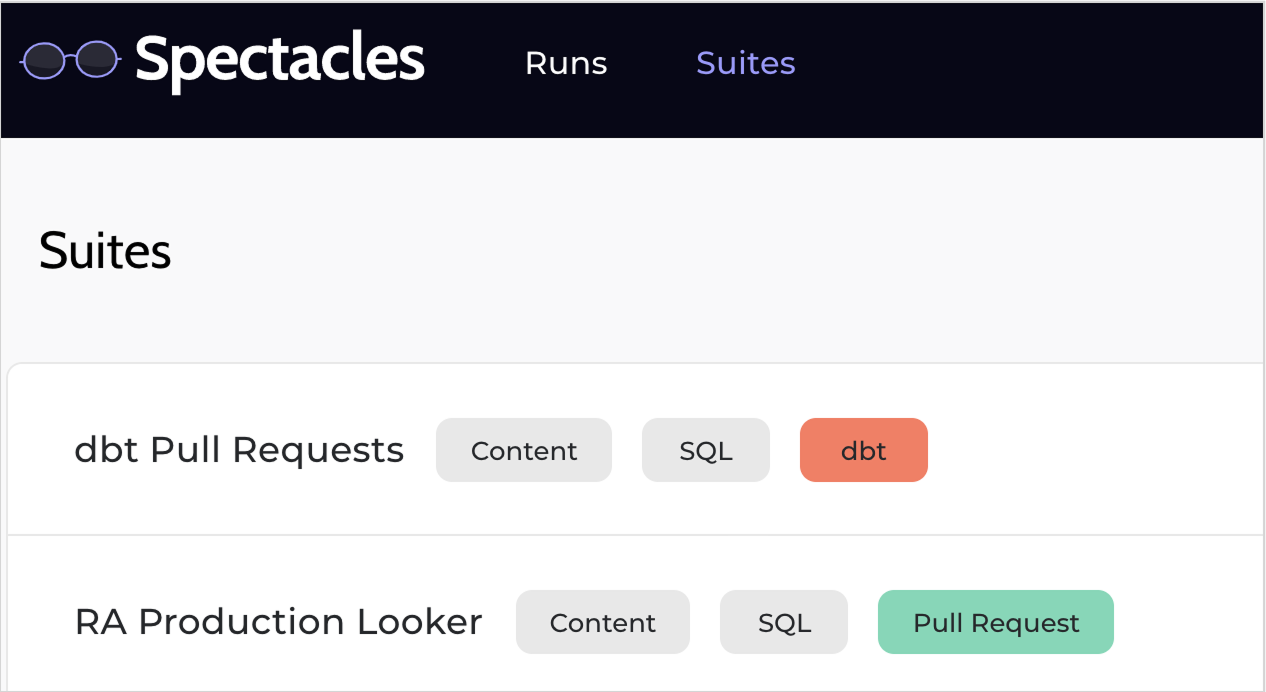The image size is (1266, 692).
Task: Select Content tag in dbt Pull Requests row
Action: (524, 451)
